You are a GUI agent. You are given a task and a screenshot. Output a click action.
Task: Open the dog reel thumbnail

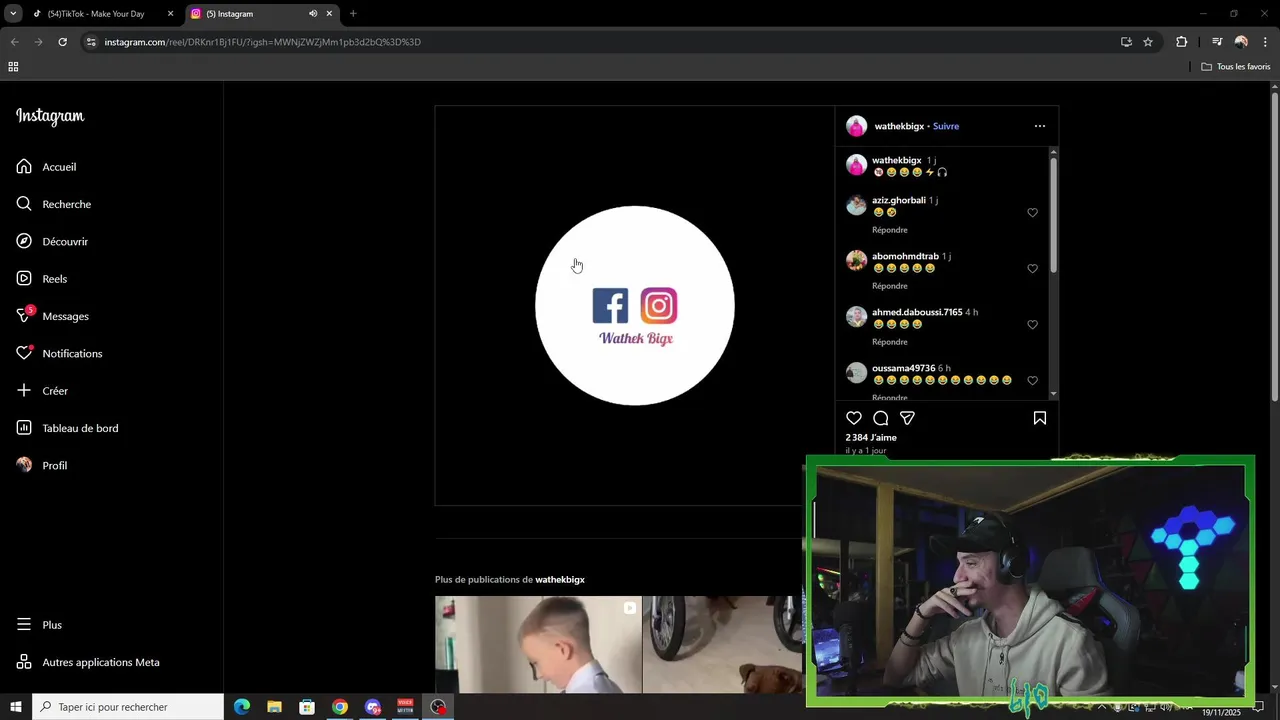(x=723, y=644)
